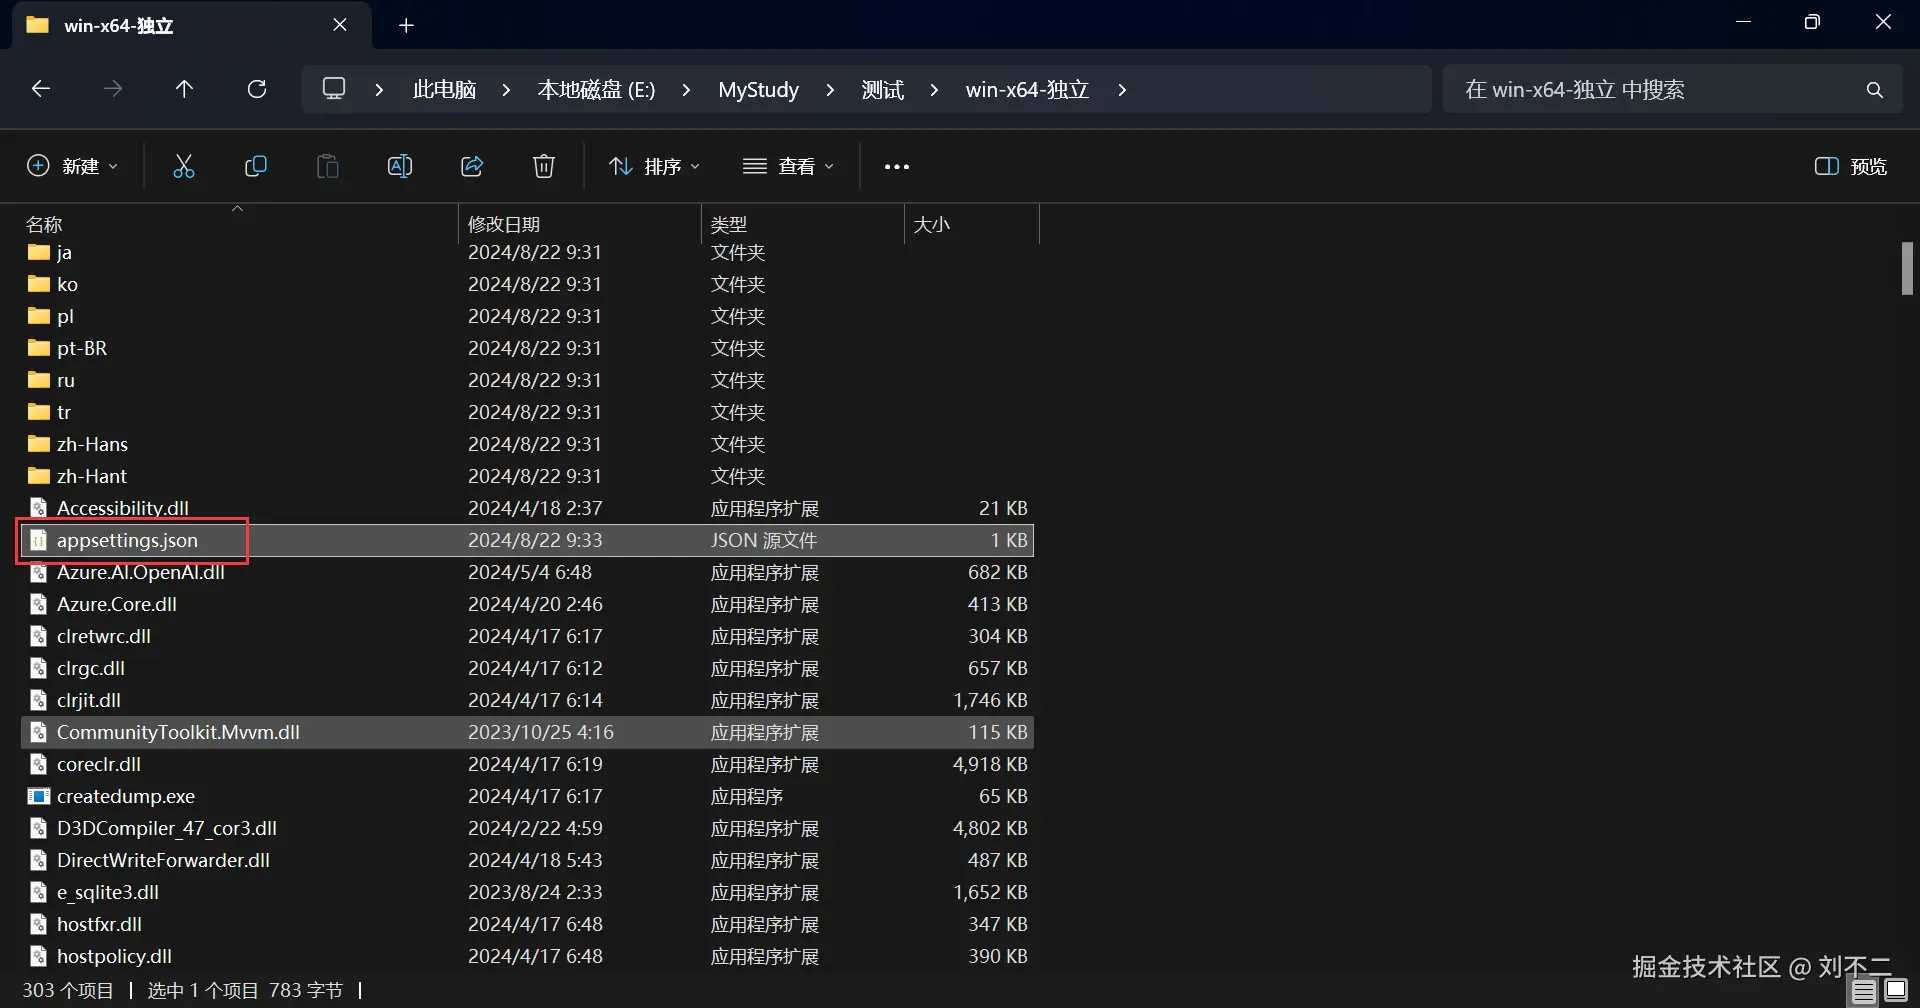
Task: Go back to the previous folder
Action: coord(41,89)
